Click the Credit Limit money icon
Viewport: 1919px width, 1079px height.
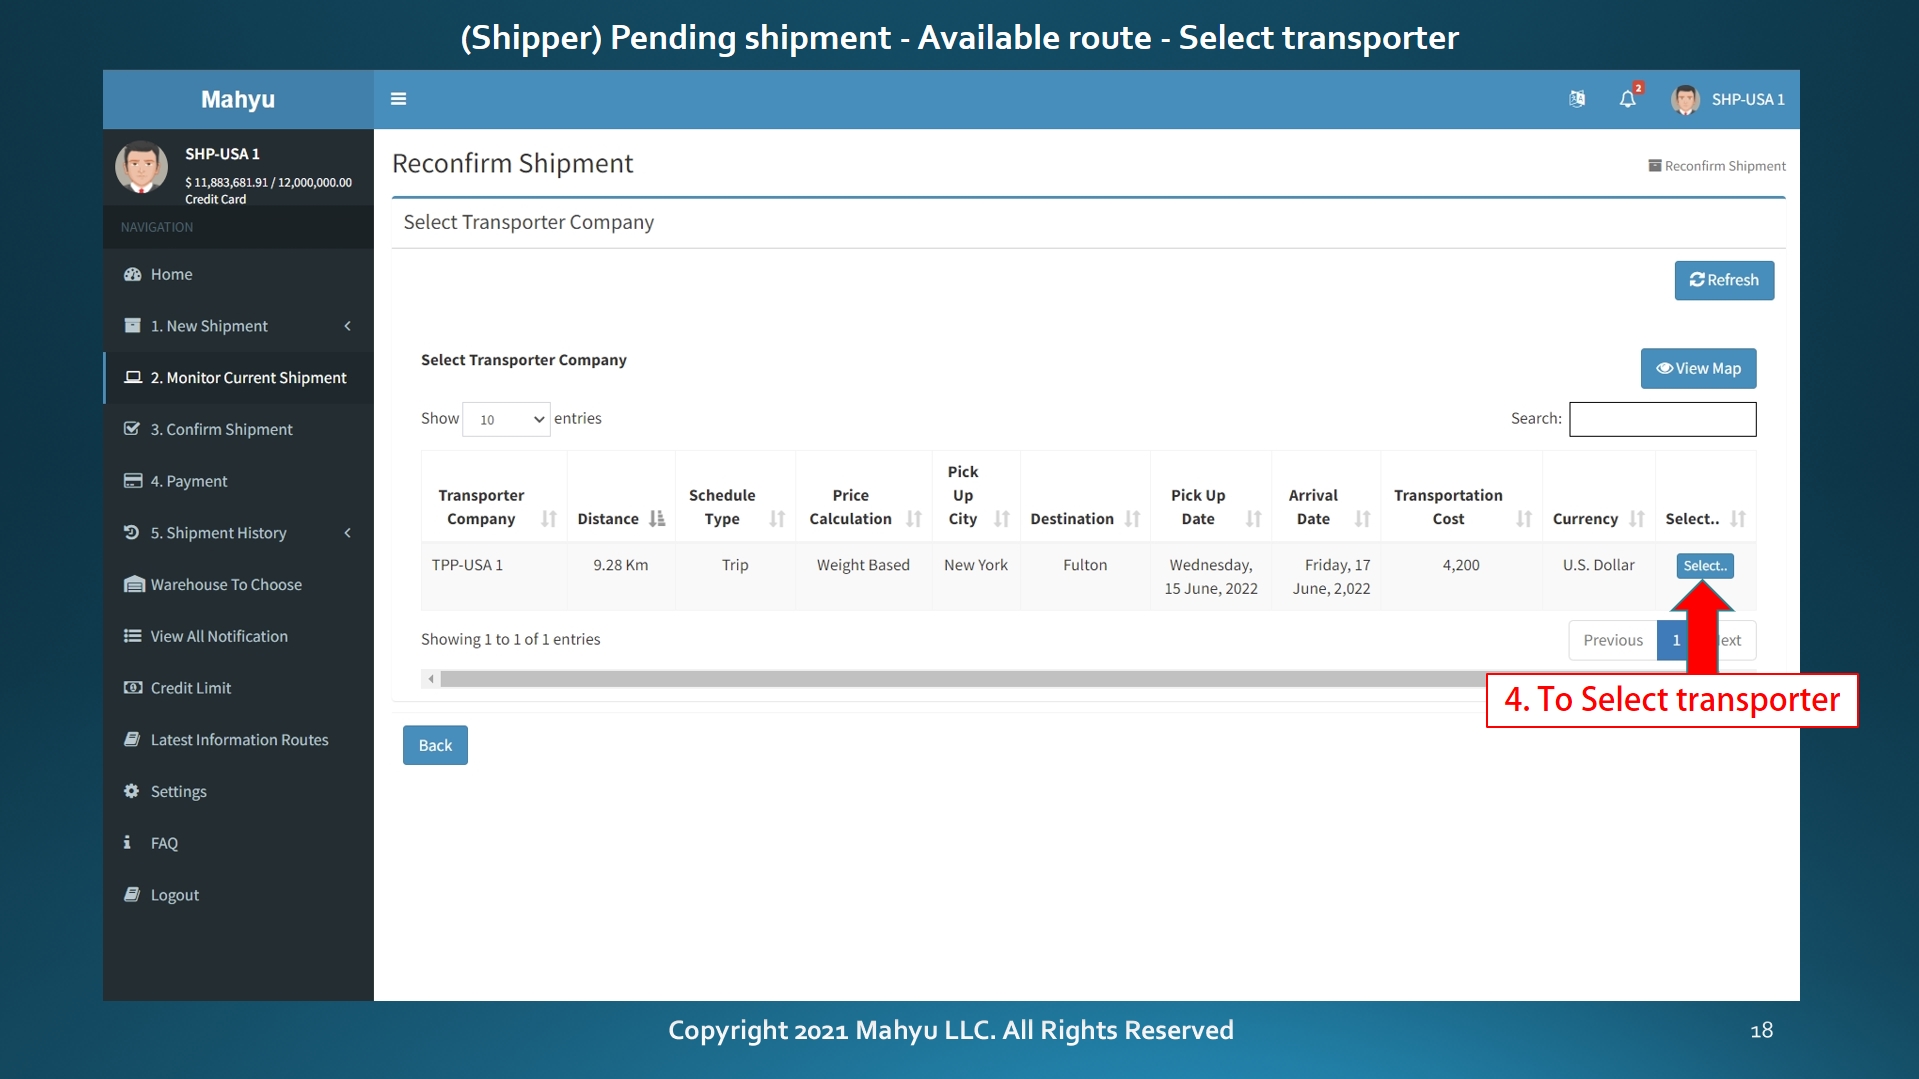(132, 688)
